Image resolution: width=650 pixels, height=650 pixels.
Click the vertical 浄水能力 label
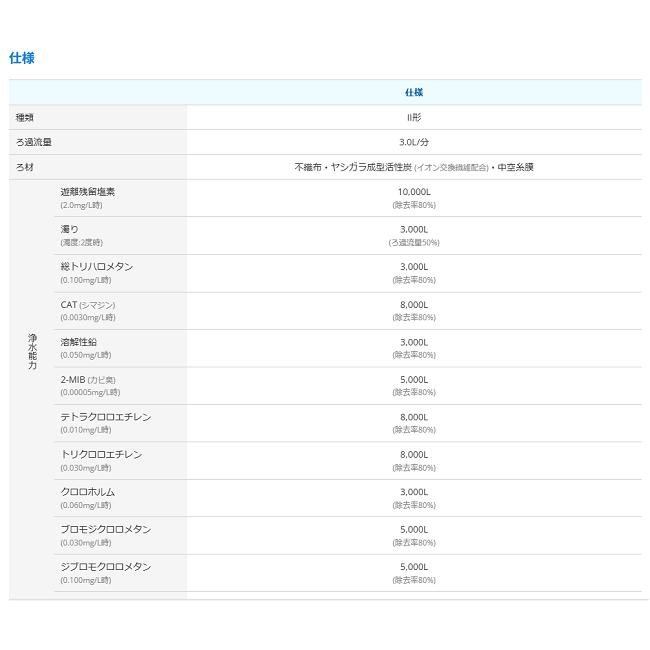32,352
